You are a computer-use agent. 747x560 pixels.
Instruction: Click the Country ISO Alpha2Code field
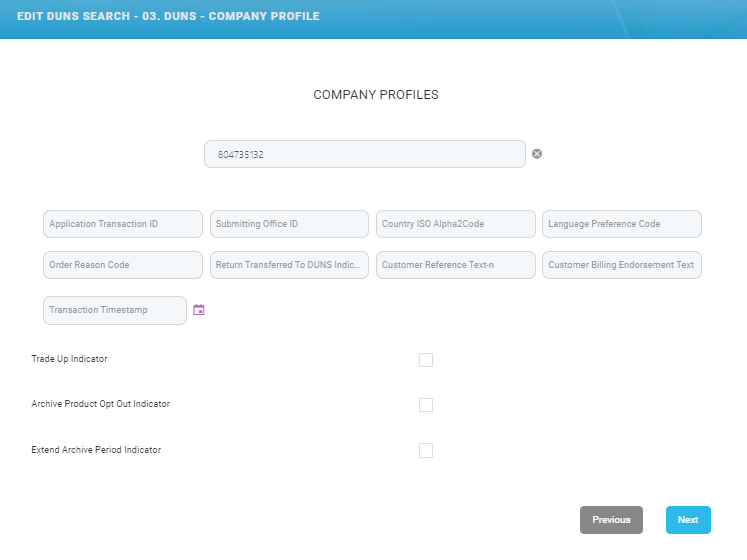(x=455, y=224)
